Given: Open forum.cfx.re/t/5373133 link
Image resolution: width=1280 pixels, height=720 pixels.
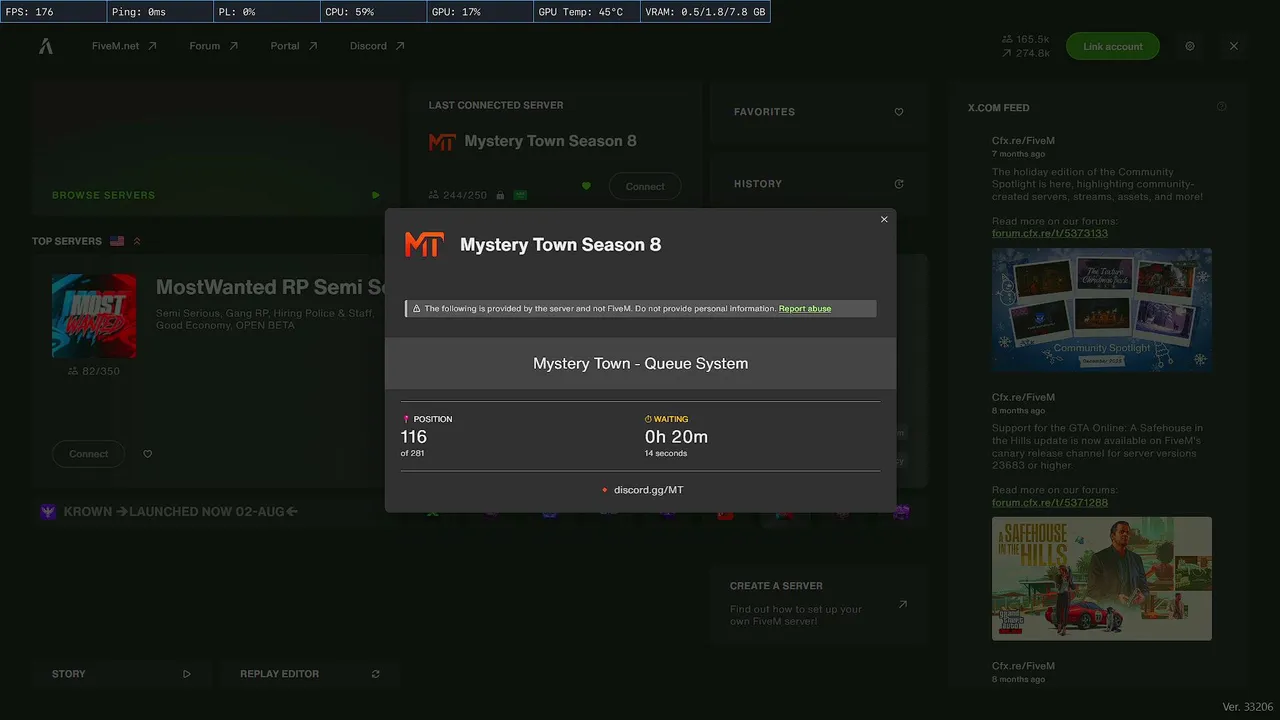Looking at the screenshot, I should 1050,234.
